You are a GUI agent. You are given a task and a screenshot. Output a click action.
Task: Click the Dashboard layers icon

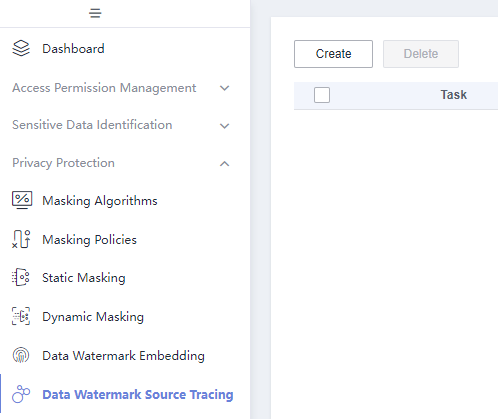pos(21,49)
